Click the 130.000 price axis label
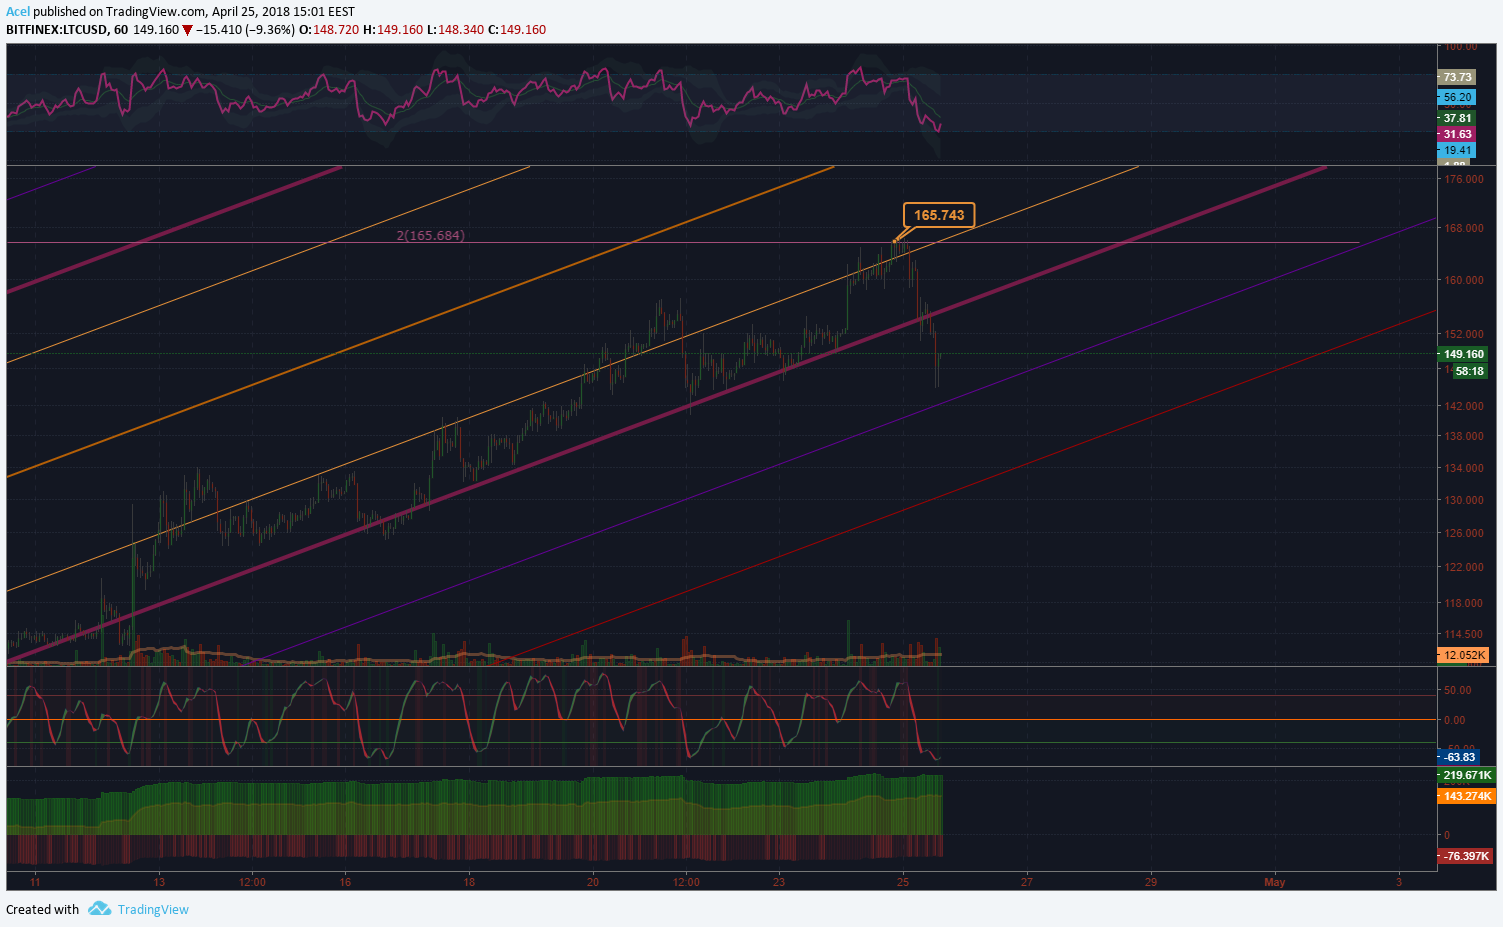 tap(1464, 500)
